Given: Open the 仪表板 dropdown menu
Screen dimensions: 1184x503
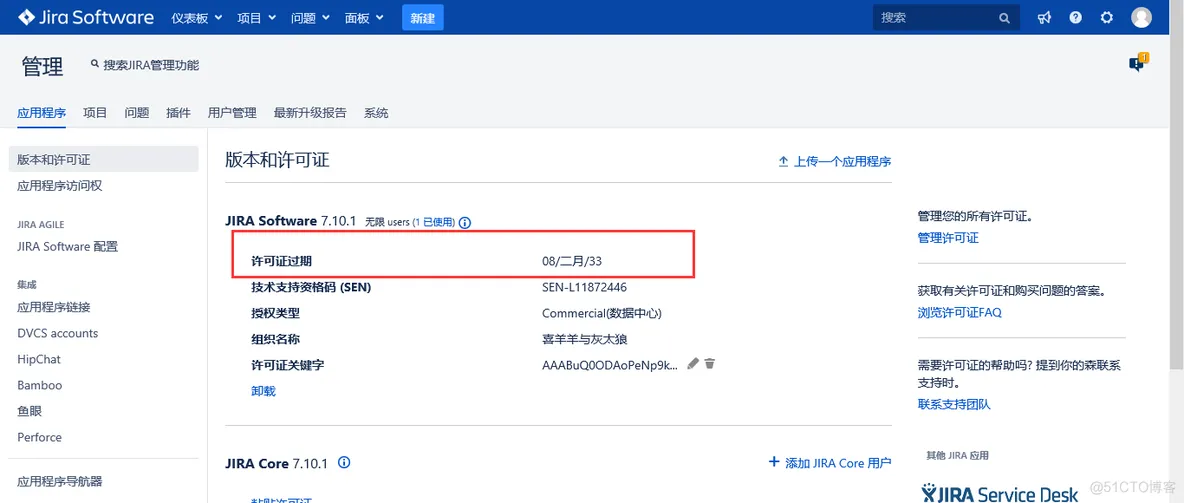Looking at the screenshot, I should [196, 17].
